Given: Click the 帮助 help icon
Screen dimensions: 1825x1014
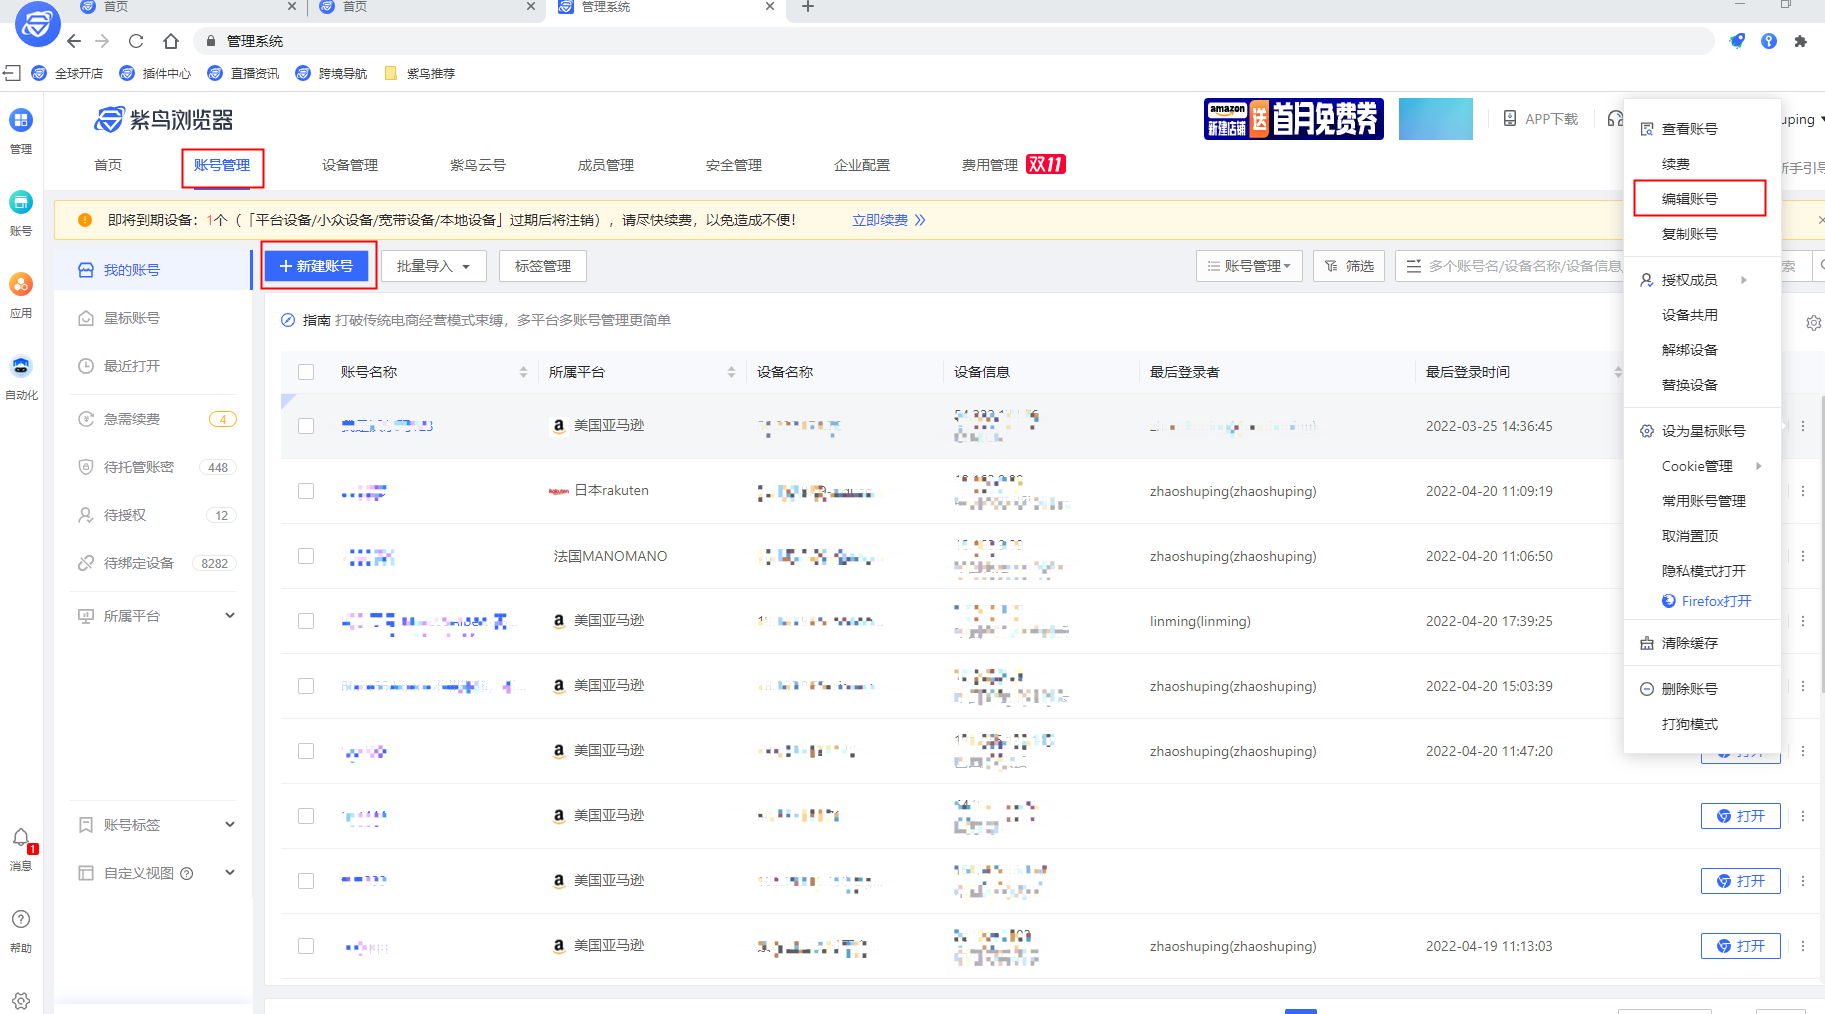Looking at the screenshot, I should [x=21, y=920].
